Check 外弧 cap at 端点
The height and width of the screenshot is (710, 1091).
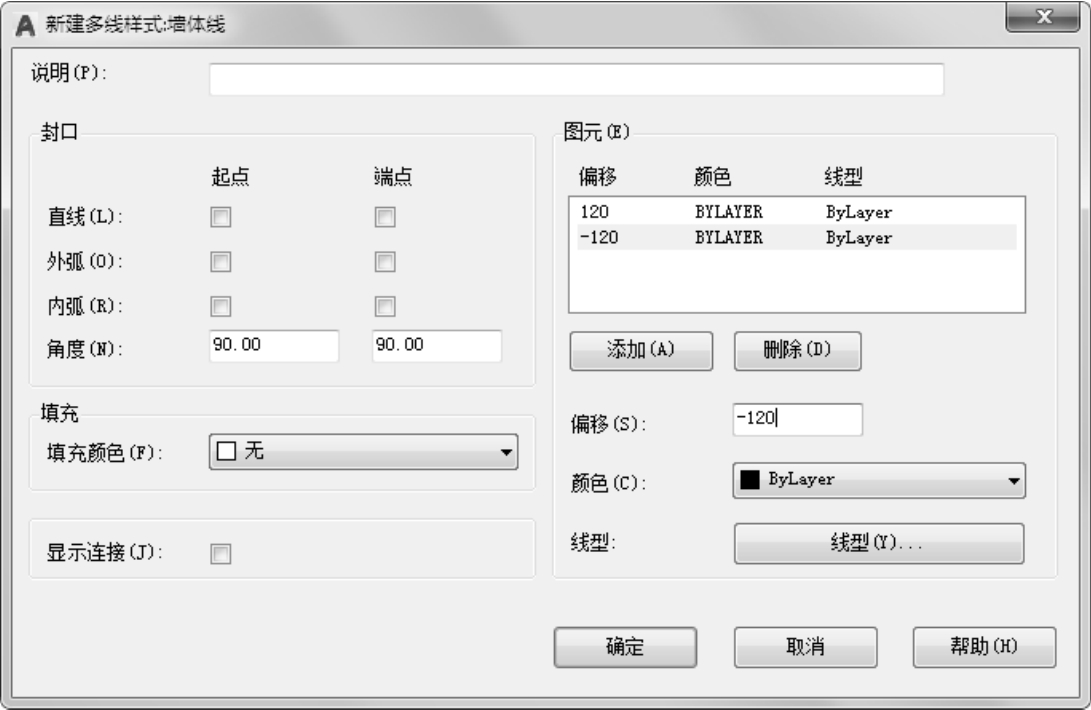tap(385, 262)
